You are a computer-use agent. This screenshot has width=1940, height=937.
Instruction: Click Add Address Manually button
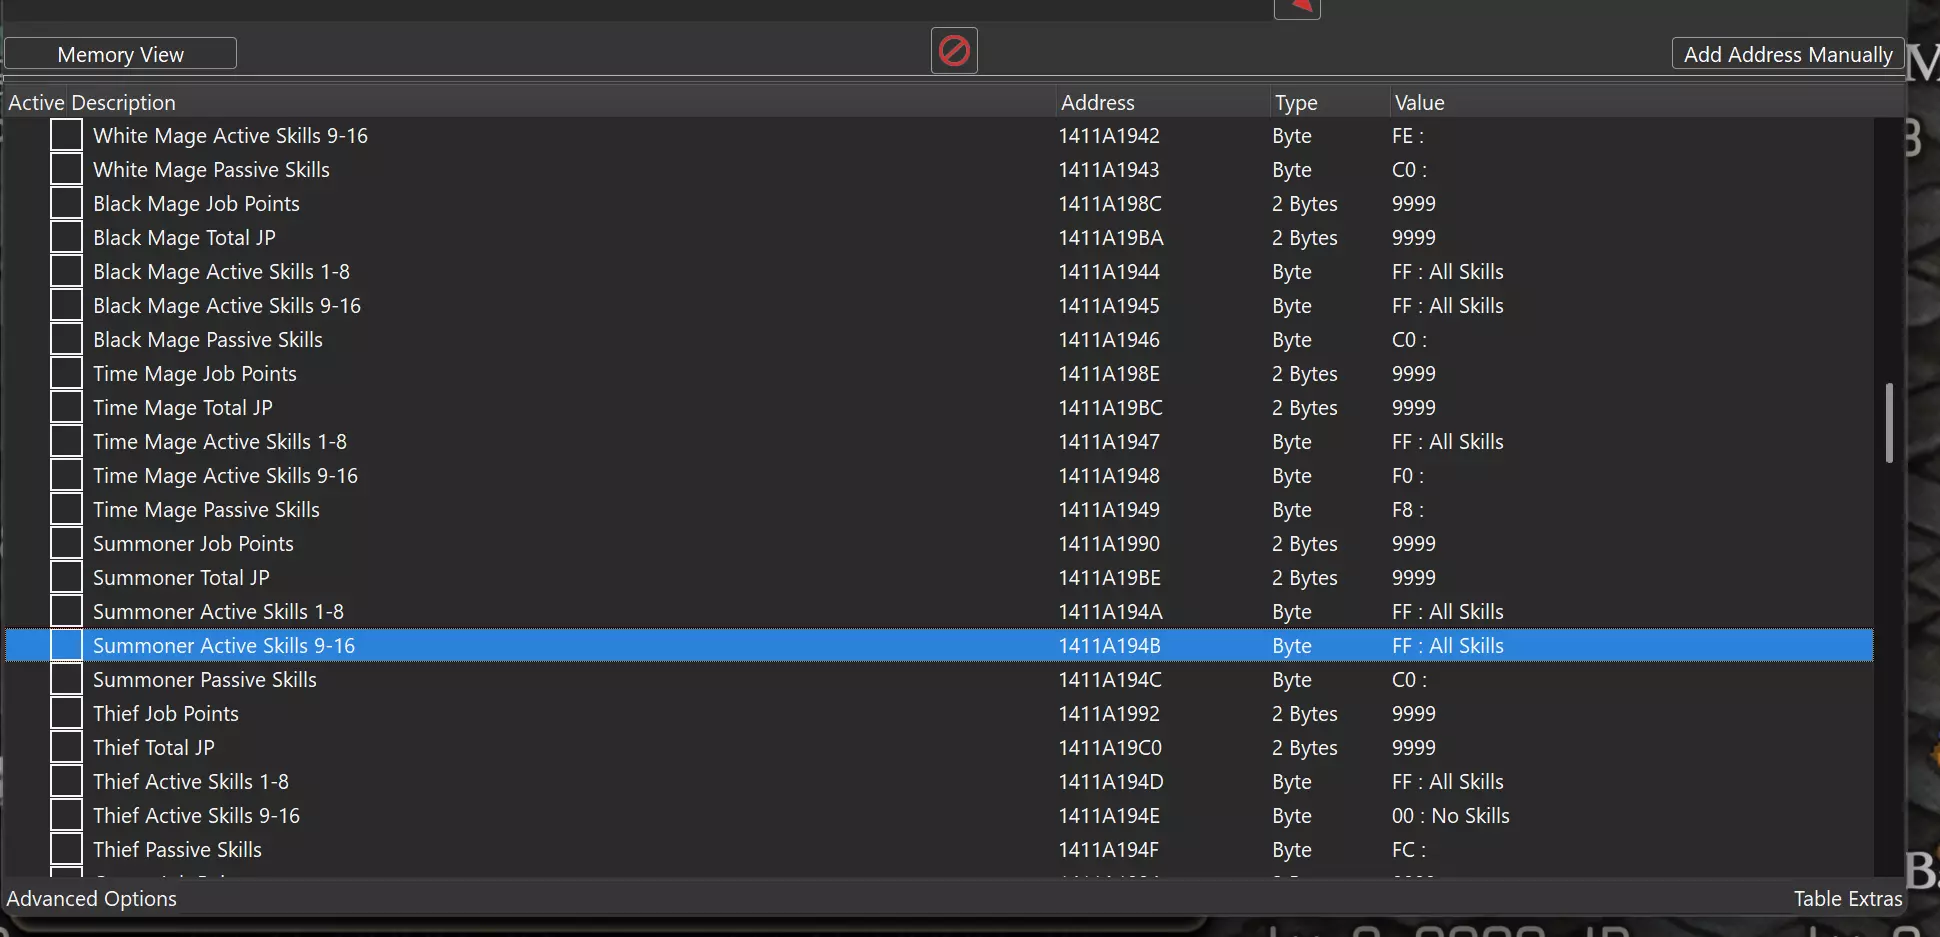coord(1788,54)
